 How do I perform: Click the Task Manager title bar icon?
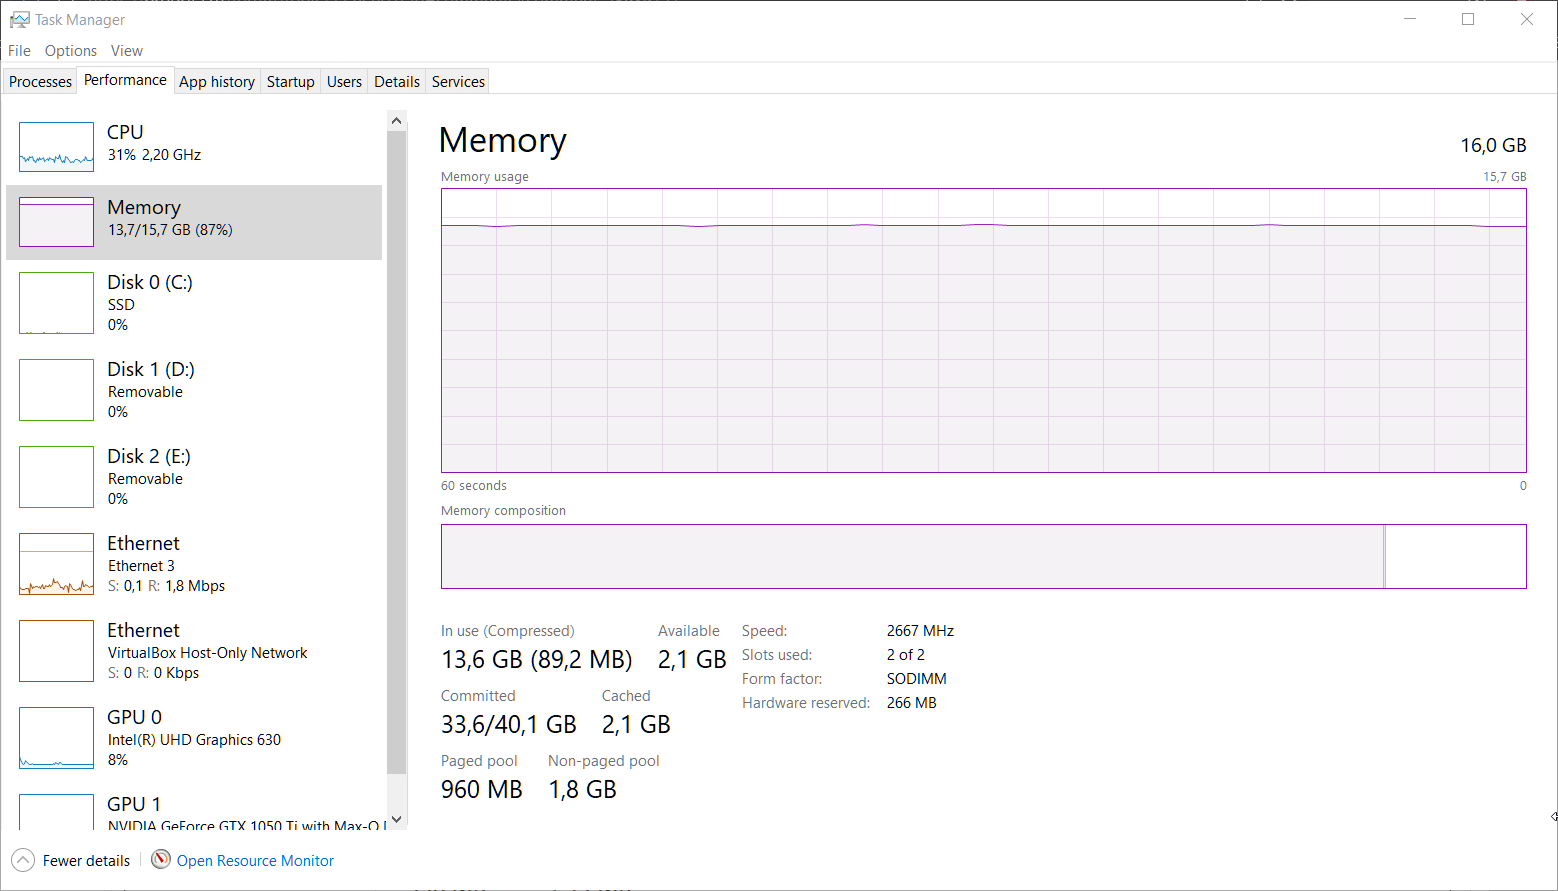pos(19,20)
